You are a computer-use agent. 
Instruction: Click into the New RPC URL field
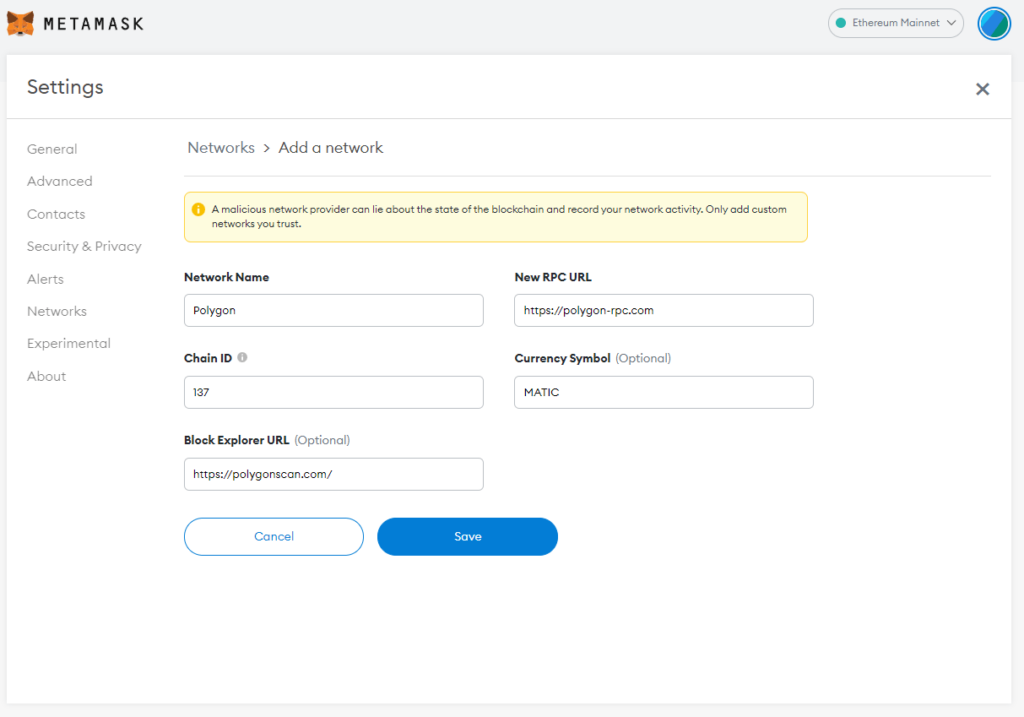[x=664, y=310]
